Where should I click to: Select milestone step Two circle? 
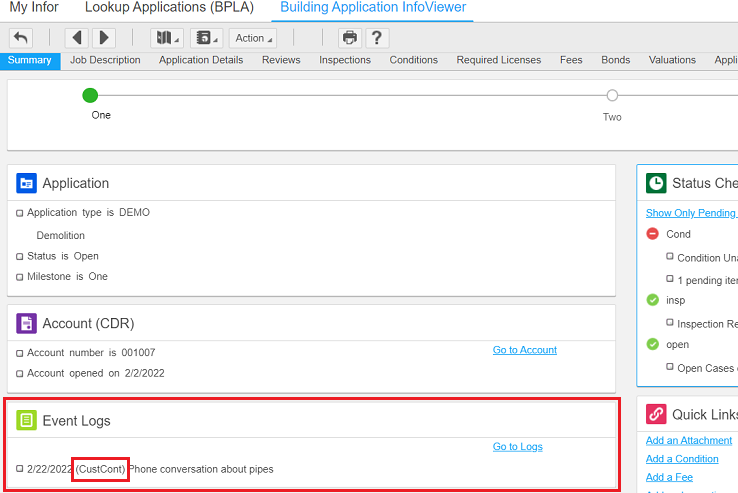click(612, 96)
